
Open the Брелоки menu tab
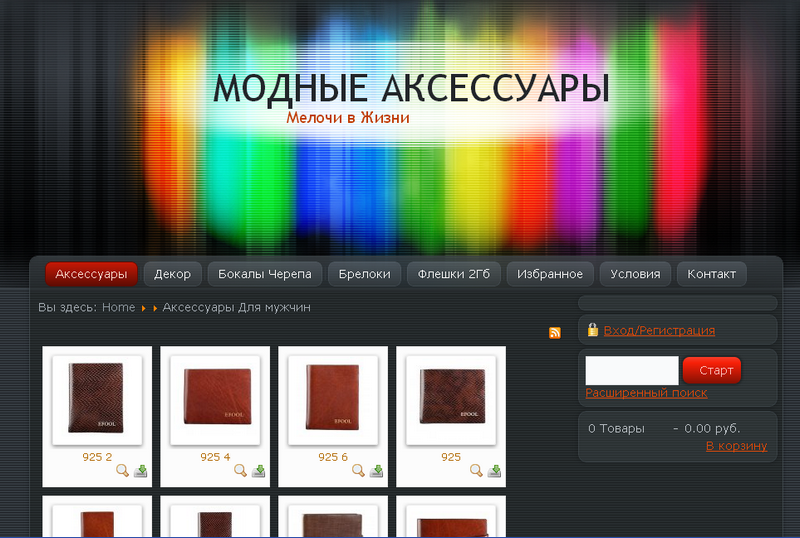(364, 274)
